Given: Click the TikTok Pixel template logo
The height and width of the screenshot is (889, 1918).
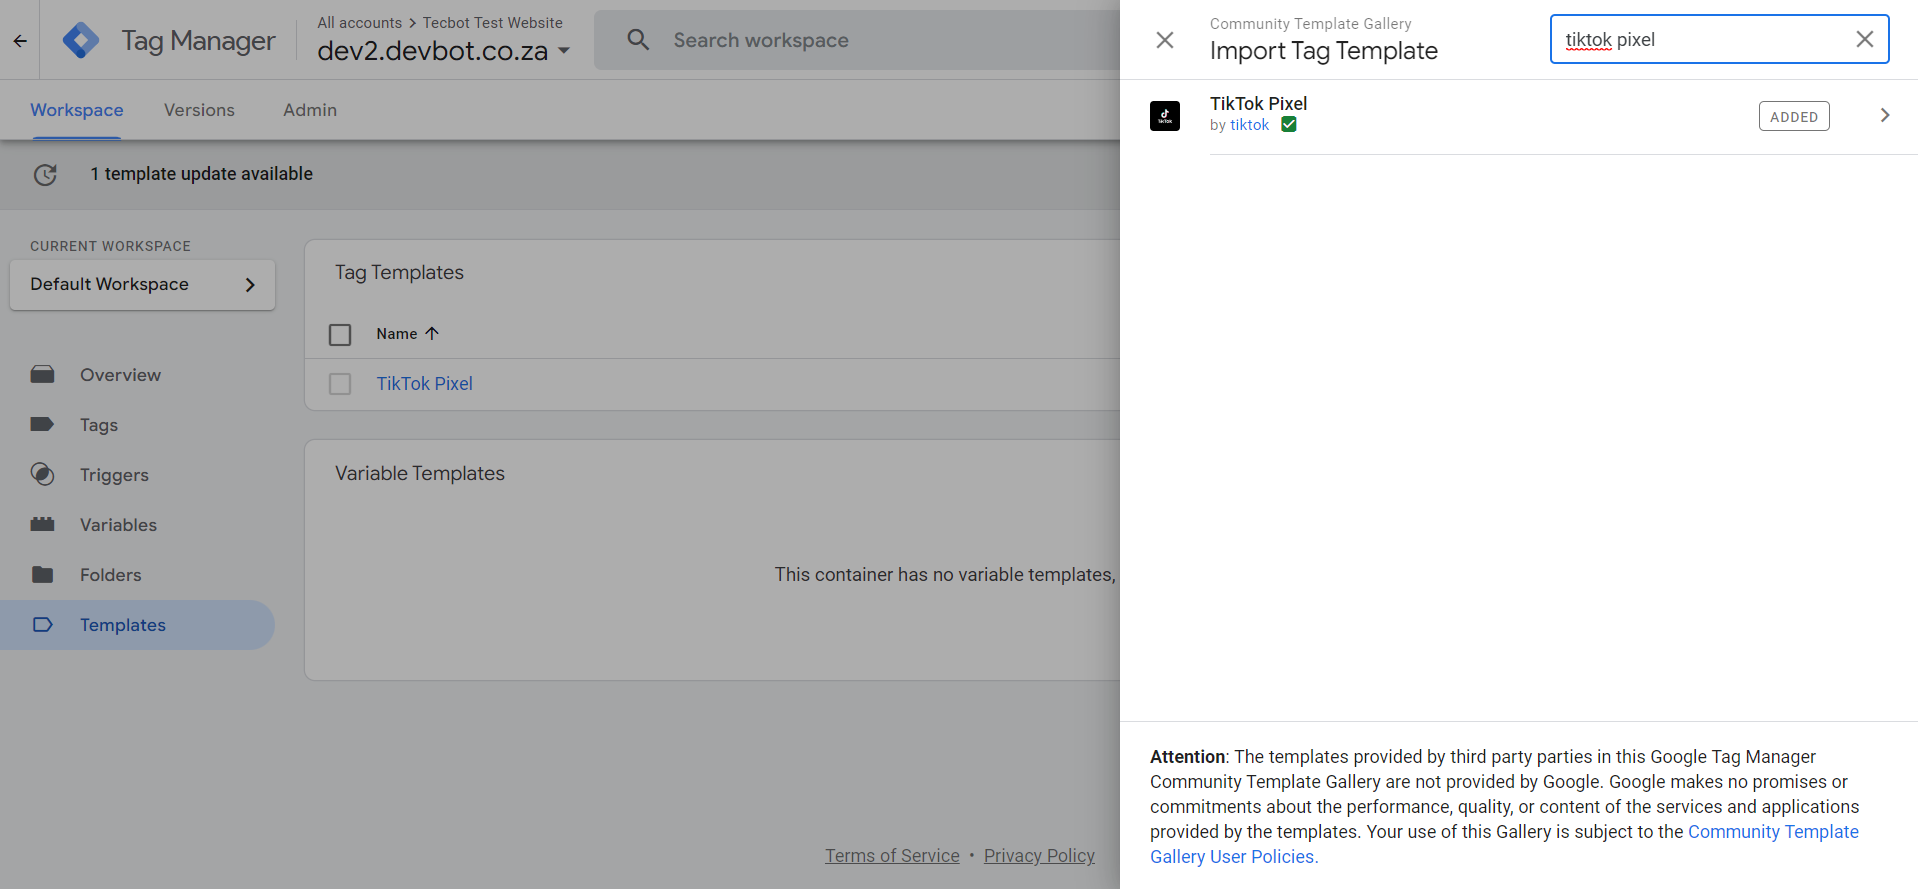Looking at the screenshot, I should pos(1165,116).
